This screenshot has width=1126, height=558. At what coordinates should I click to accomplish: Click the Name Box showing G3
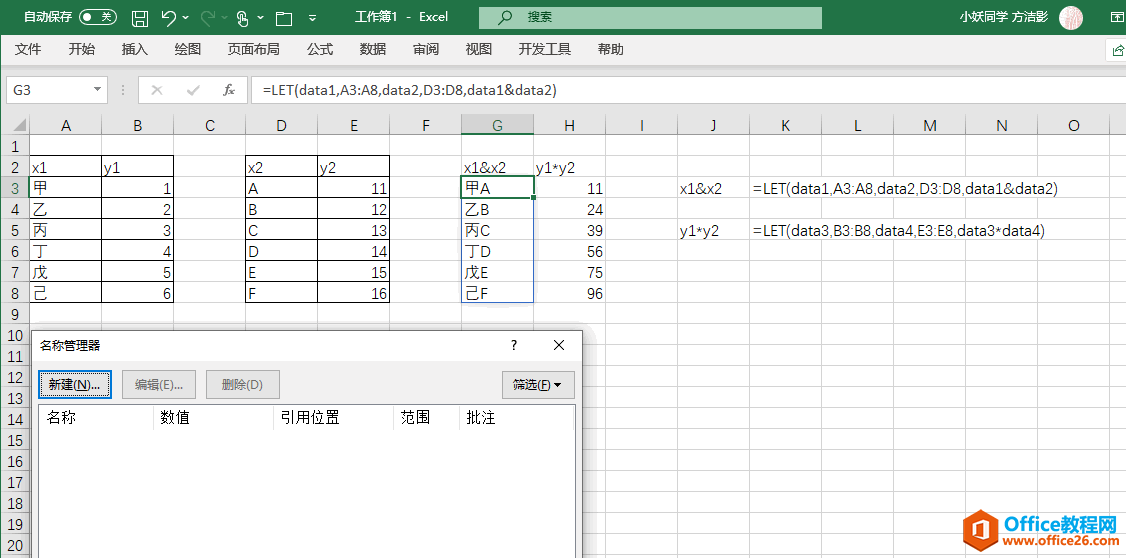point(47,90)
